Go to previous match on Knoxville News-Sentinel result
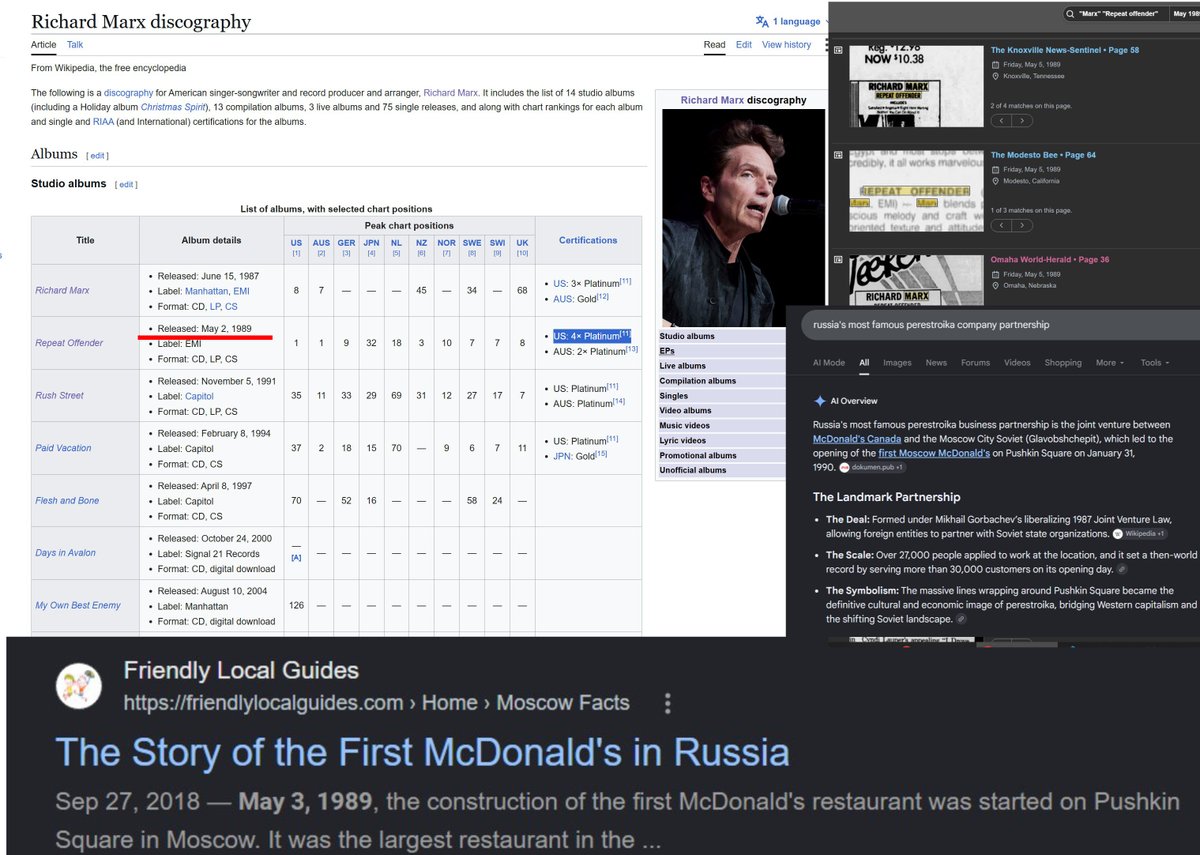Viewport: 1200px width, 855px height. [x=1001, y=120]
